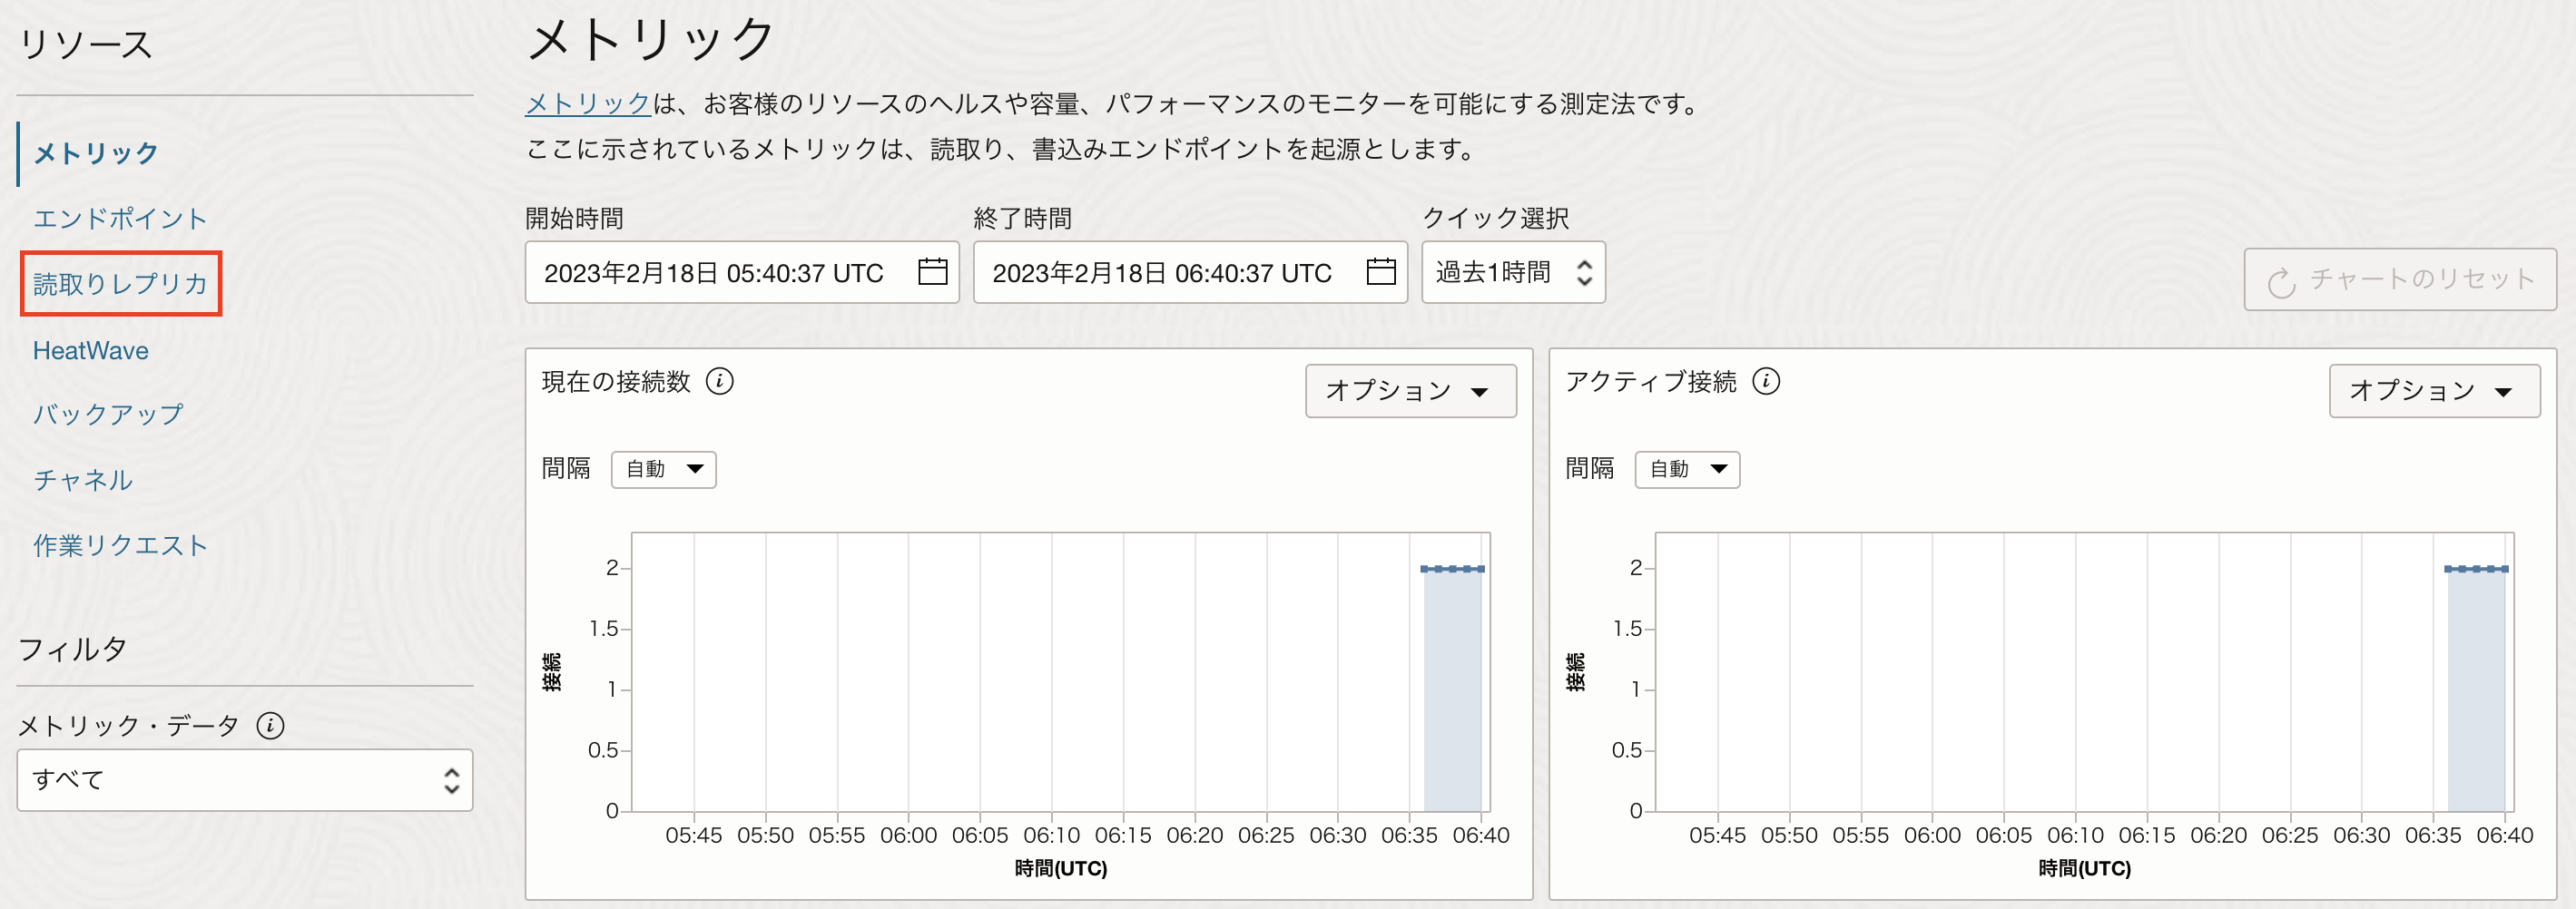Expand オプション menu in 現在の接続数 chart

1409,390
